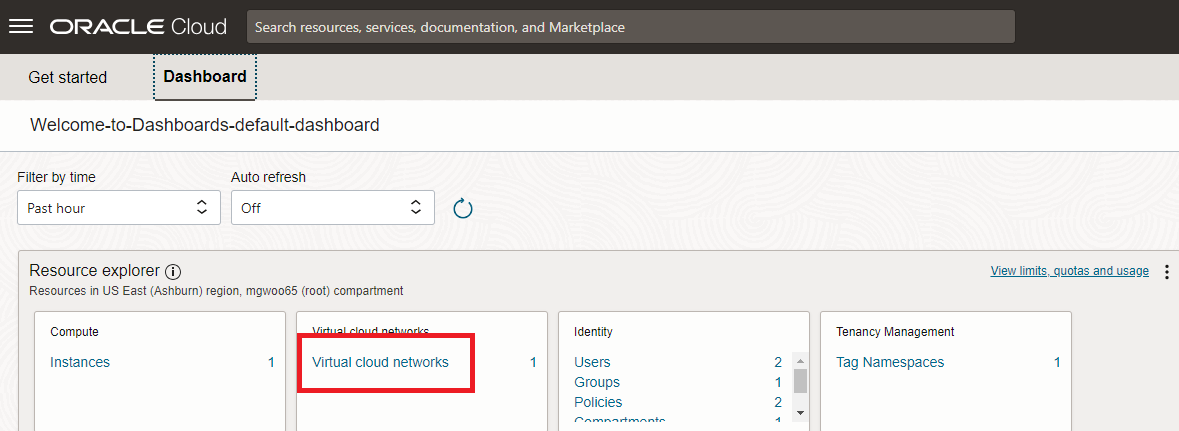Click the dashboard refresh icon

coord(462,208)
